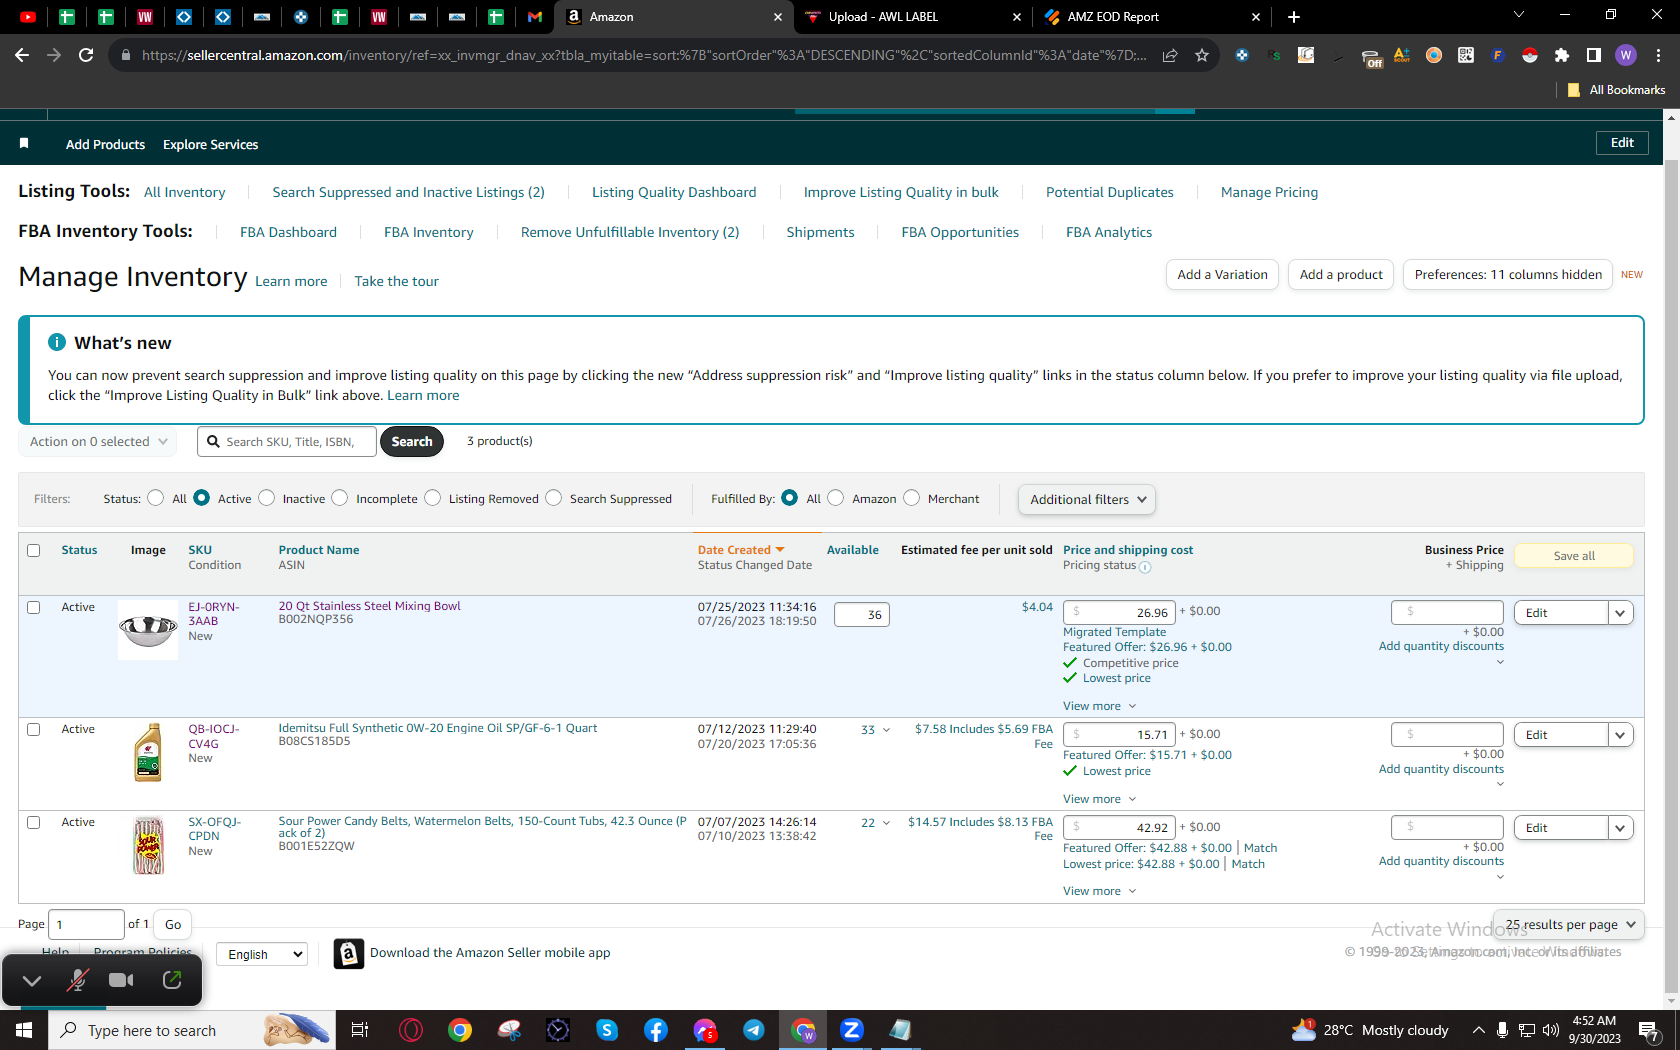Screen dimensions: 1680x1050
Task: Switch to the Upload - AWL LABEL tab
Action: click(x=912, y=17)
